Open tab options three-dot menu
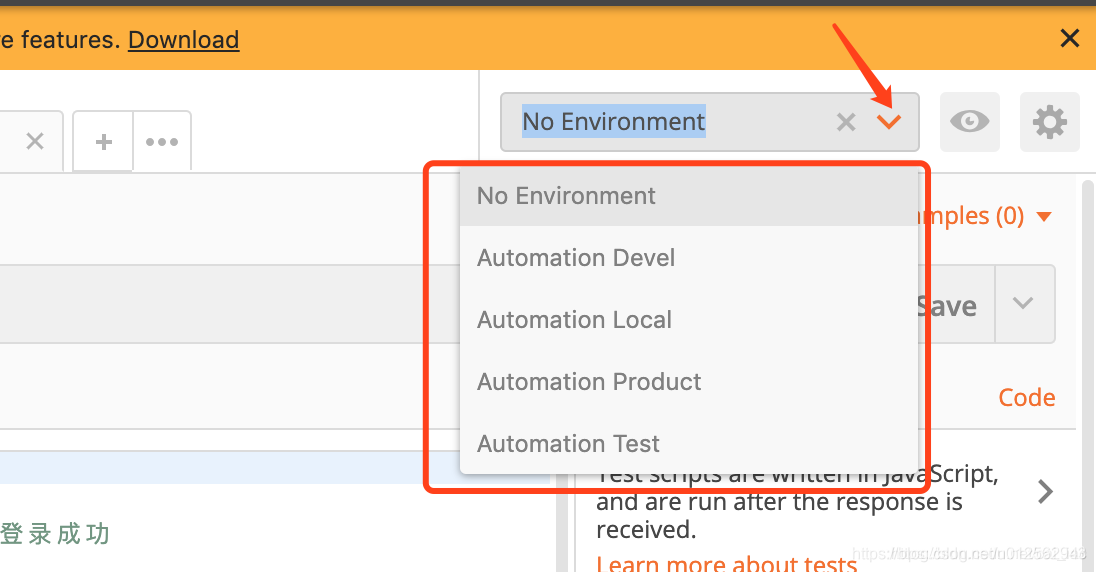Image resolution: width=1096 pixels, height=572 pixels. tap(162, 141)
